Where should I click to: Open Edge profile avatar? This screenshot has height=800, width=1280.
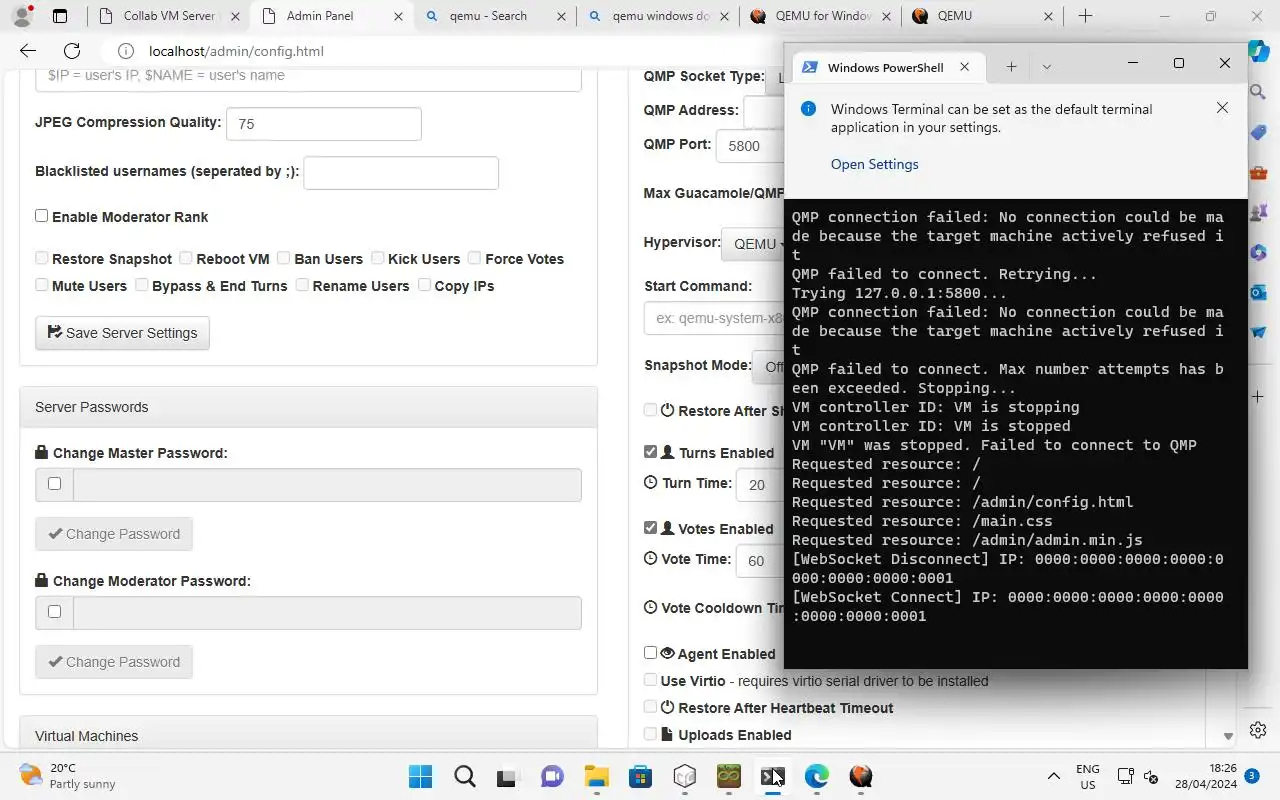pyautogui.click(x=22, y=16)
